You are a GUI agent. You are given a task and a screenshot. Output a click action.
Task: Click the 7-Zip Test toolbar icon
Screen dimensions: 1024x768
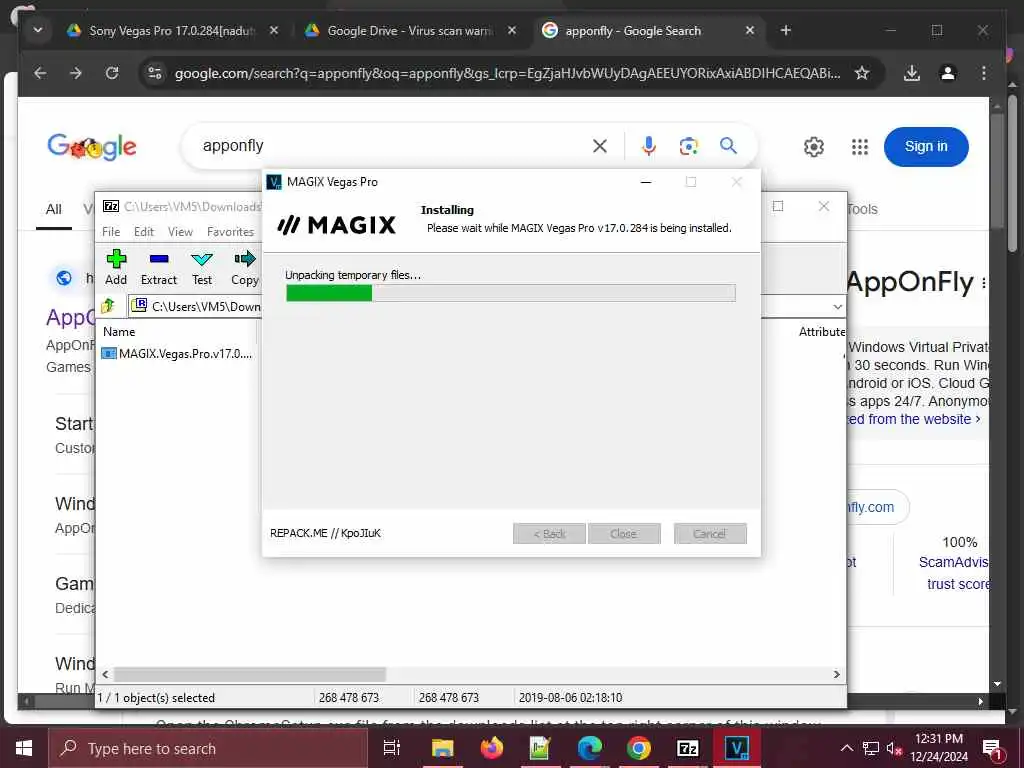point(202,259)
